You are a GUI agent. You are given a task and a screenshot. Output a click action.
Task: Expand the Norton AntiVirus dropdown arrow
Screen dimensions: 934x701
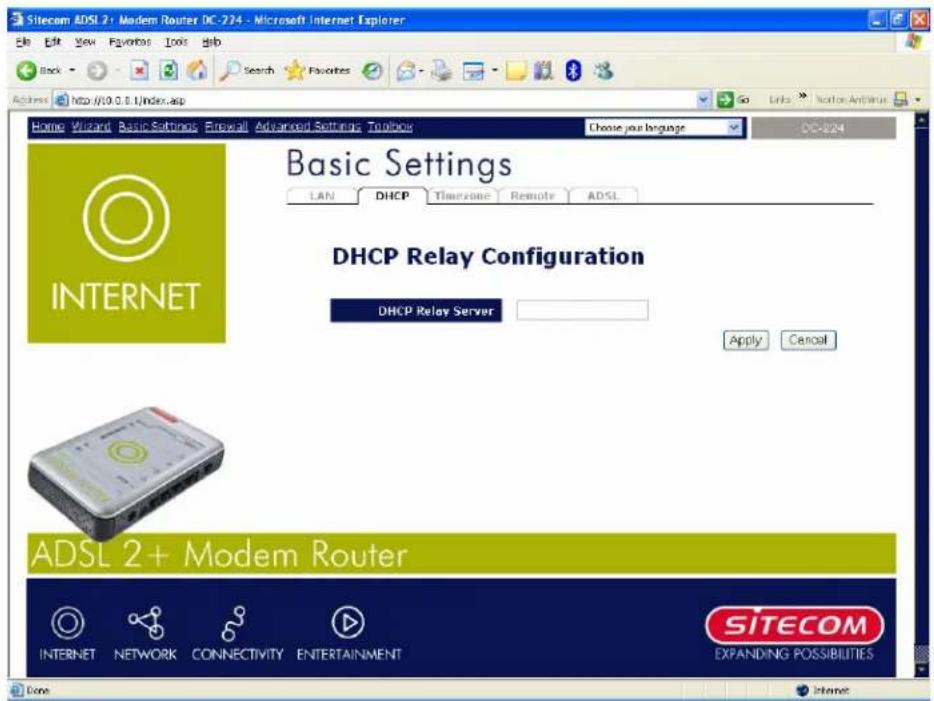919,99
